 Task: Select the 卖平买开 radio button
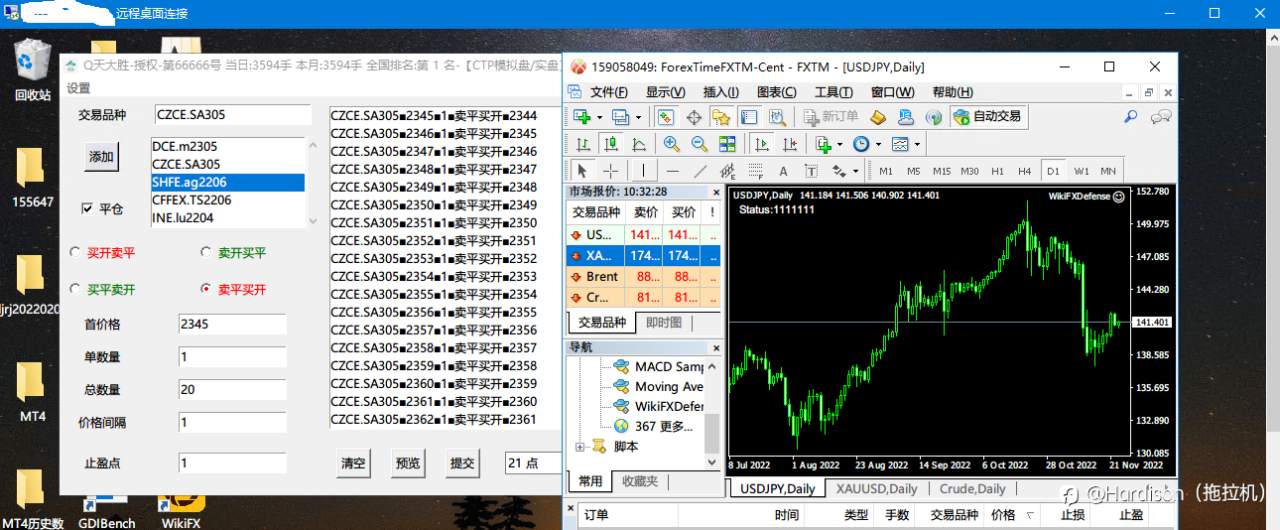coord(207,289)
